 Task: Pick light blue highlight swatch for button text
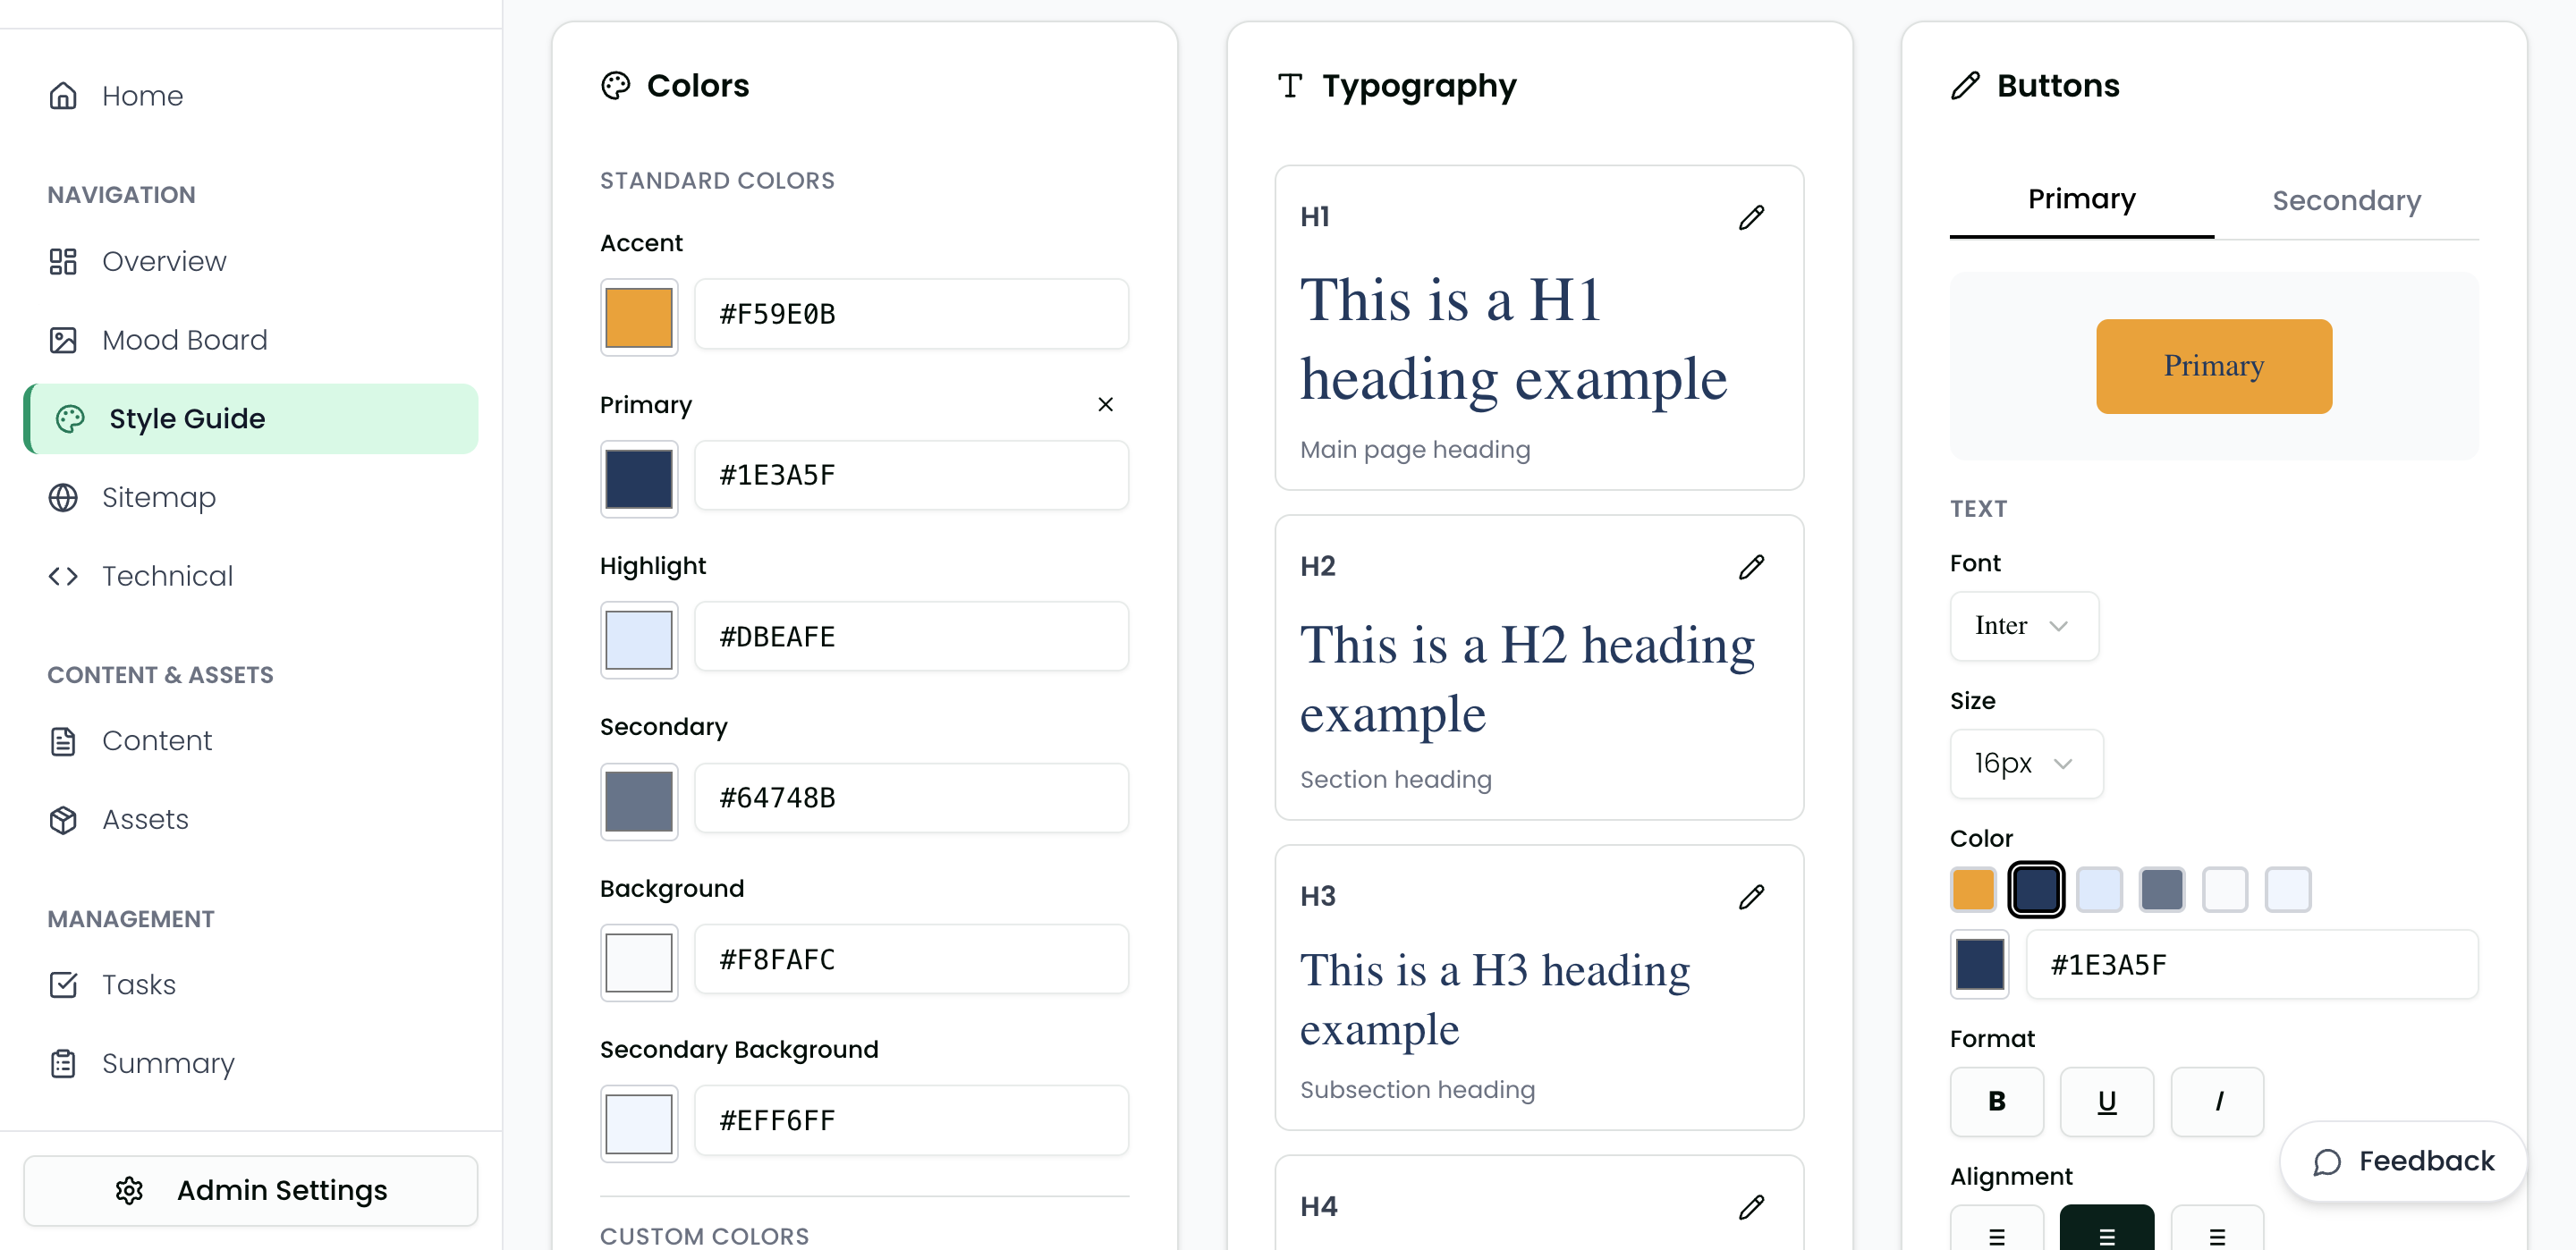(x=2099, y=889)
